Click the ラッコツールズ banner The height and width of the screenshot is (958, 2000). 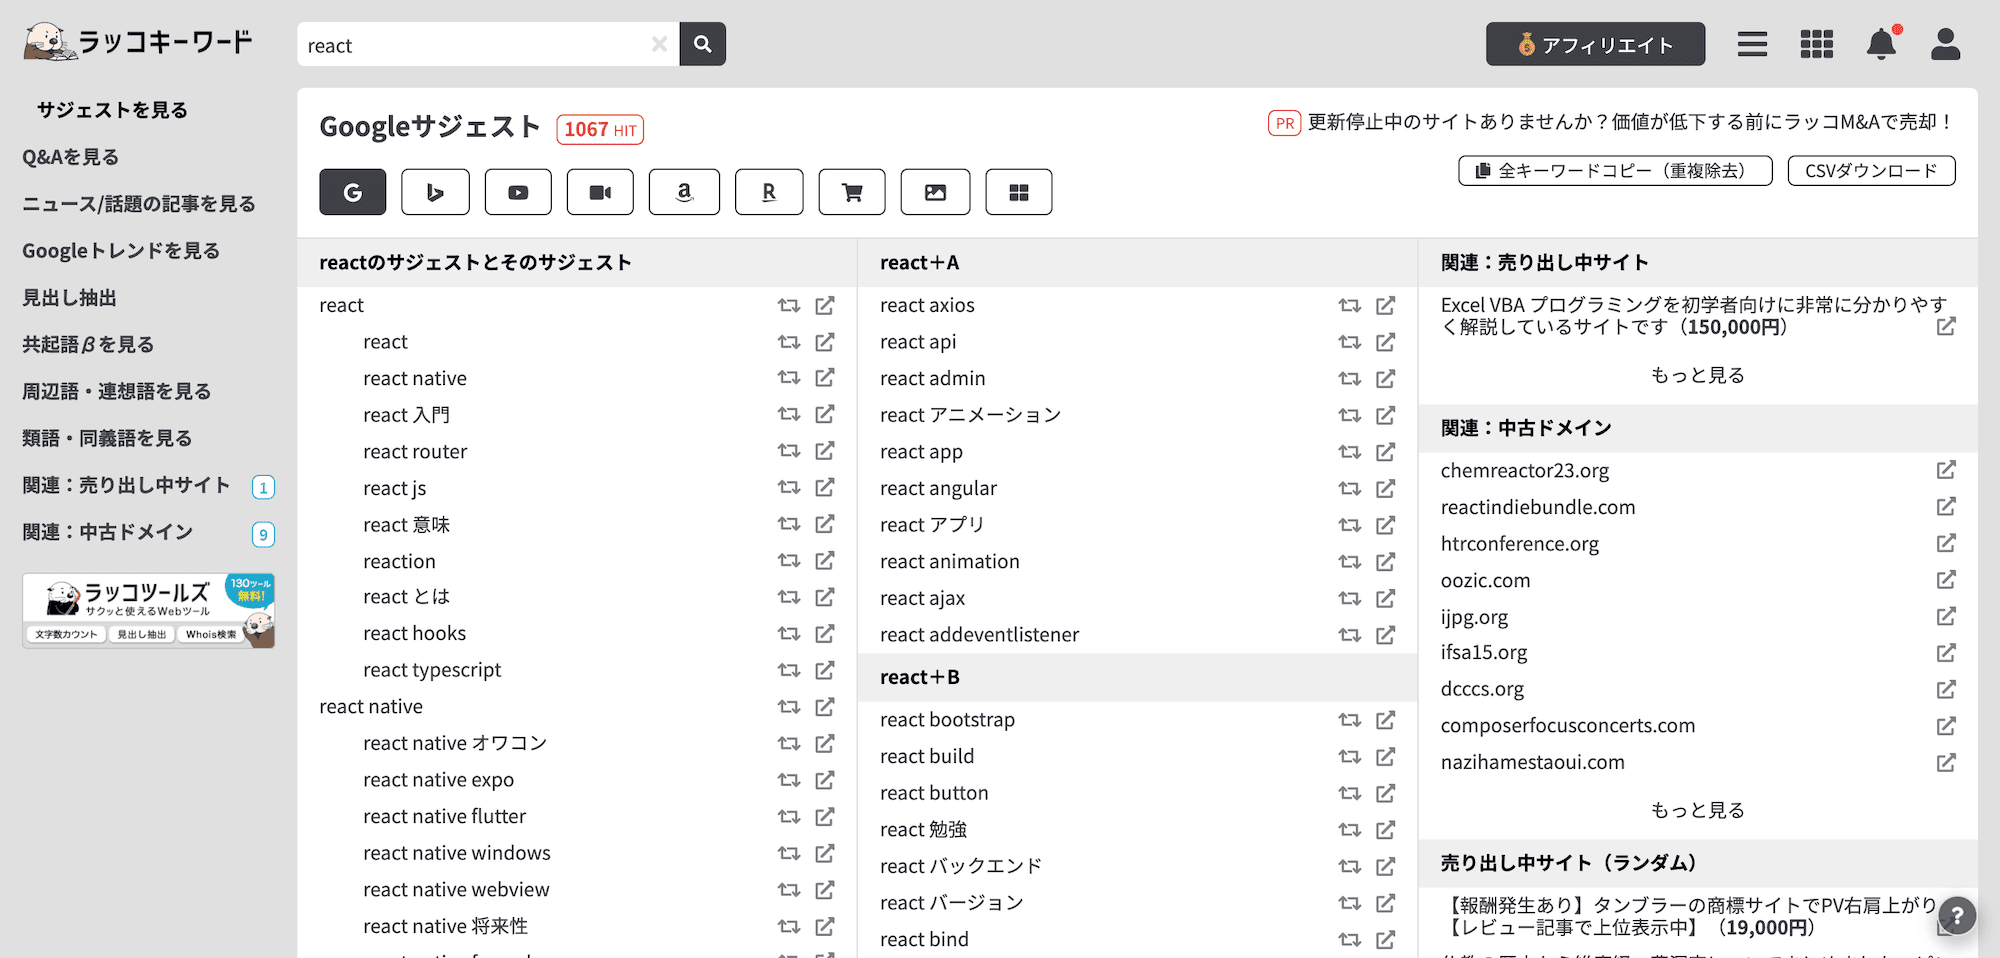(148, 610)
